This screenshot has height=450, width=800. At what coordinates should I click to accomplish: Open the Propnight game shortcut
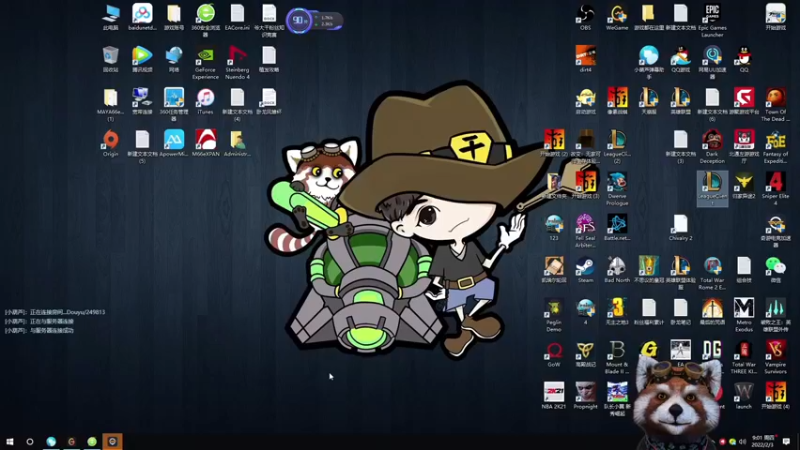585,396
